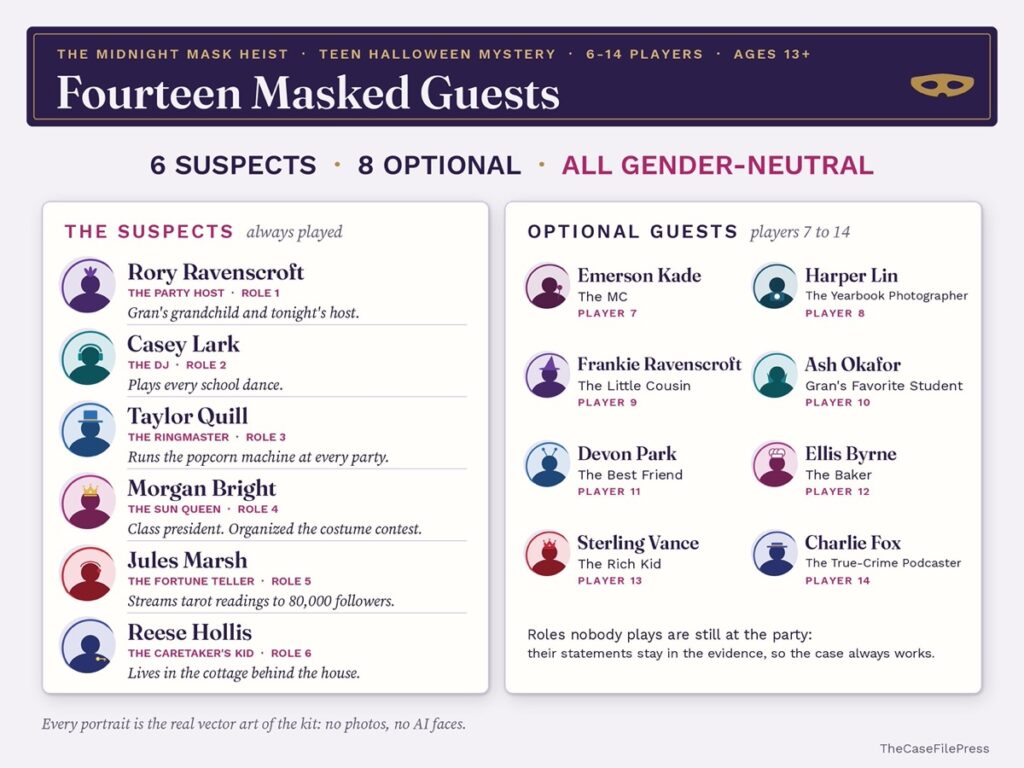Select The True-Crime Podcaster subtitle
Viewport: 1024px width, 768px height.
[x=883, y=563]
